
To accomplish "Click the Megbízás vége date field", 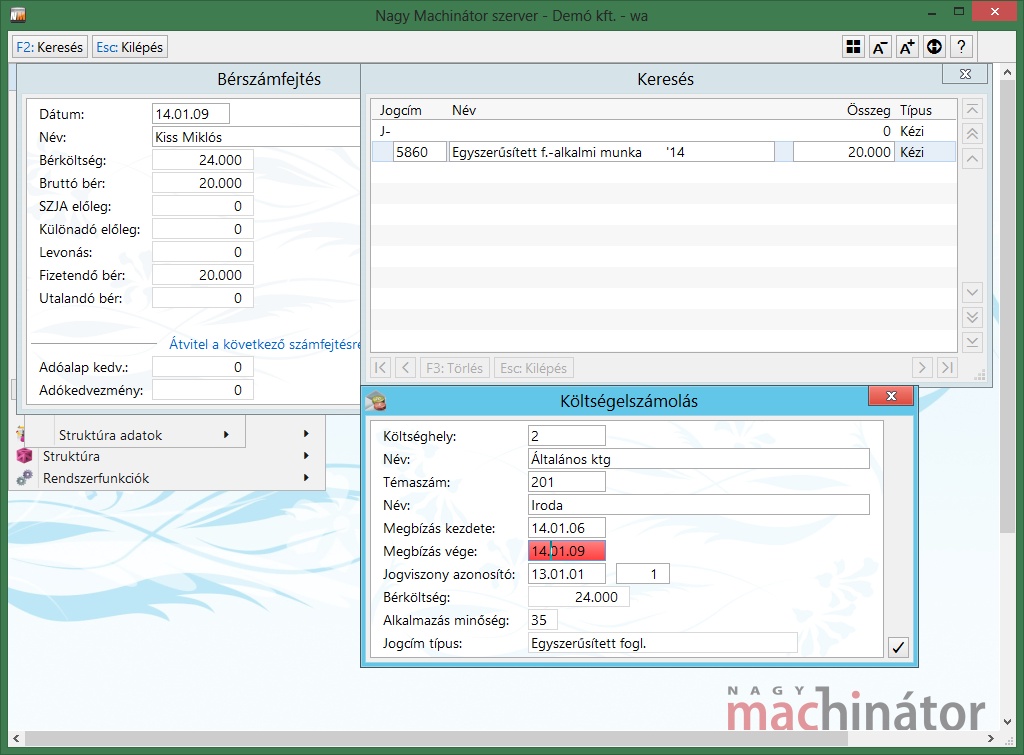I will [x=567, y=551].
